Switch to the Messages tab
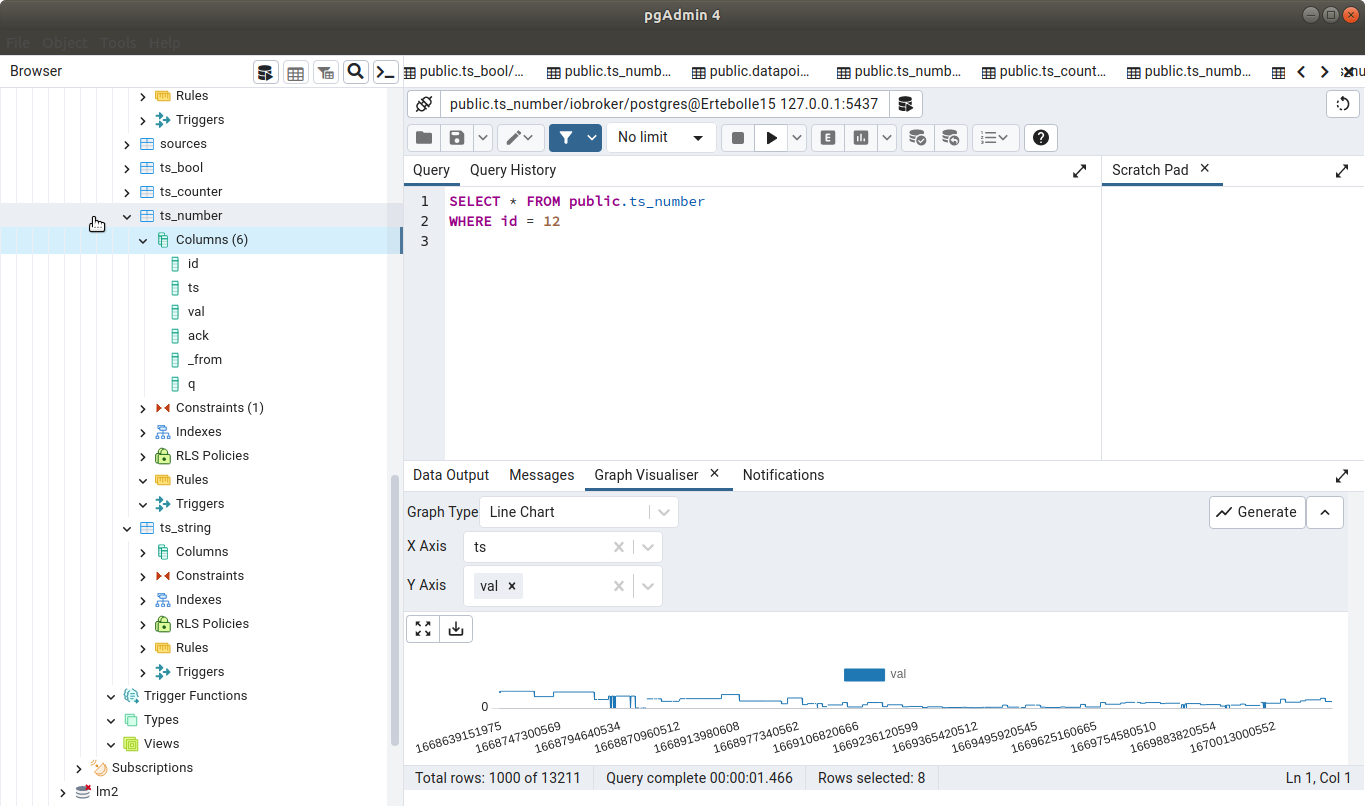Screen dimensions: 1365x806 pyautogui.click(x=542, y=475)
